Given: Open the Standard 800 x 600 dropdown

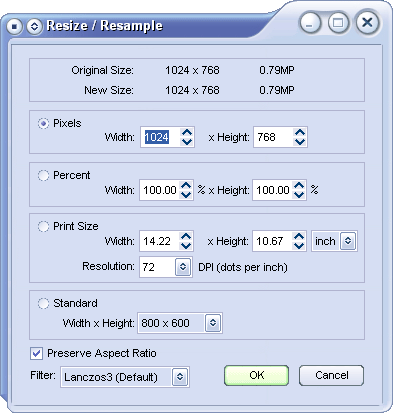Looking at the screenshot, I should point(213,323).
